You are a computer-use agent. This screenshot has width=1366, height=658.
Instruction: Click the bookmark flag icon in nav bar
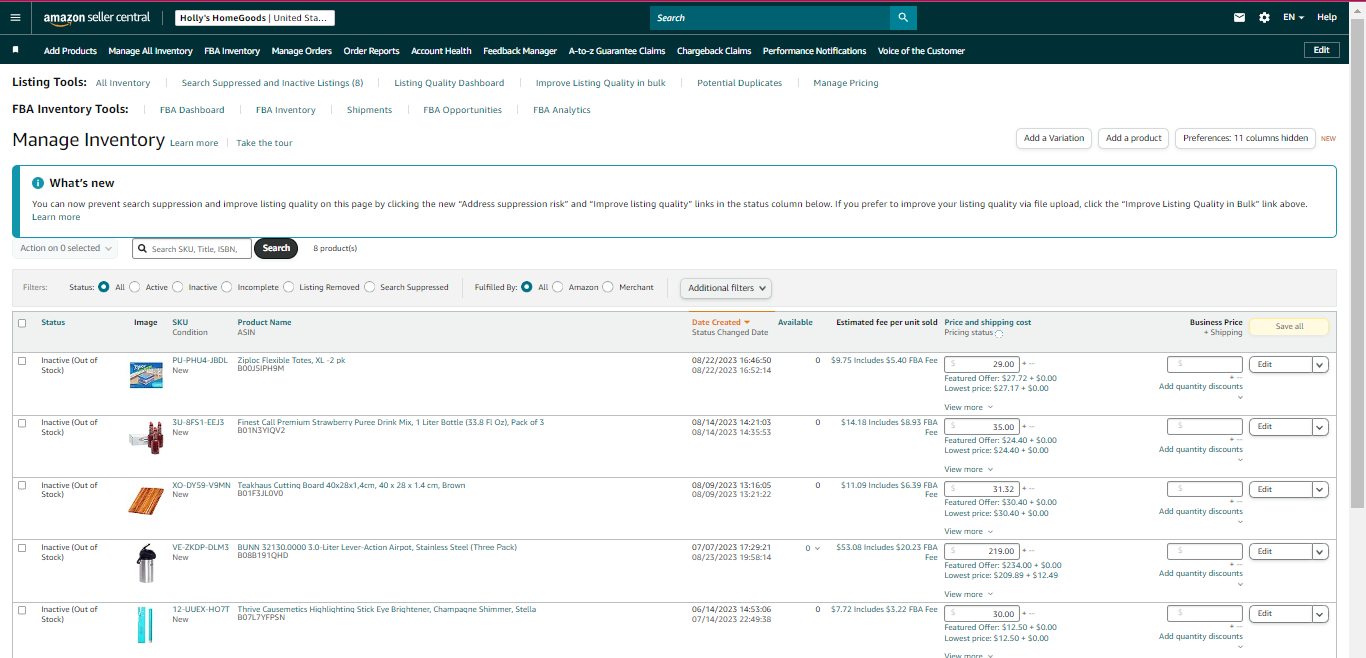point(15,50)
